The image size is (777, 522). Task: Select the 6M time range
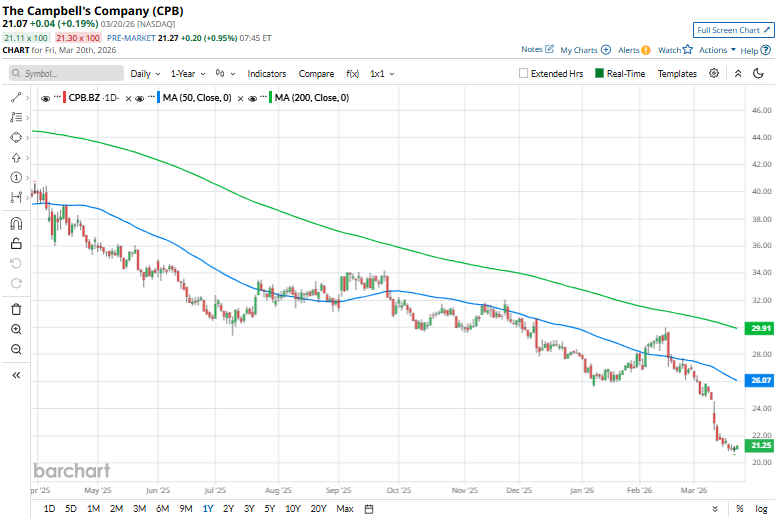point(163,509)
